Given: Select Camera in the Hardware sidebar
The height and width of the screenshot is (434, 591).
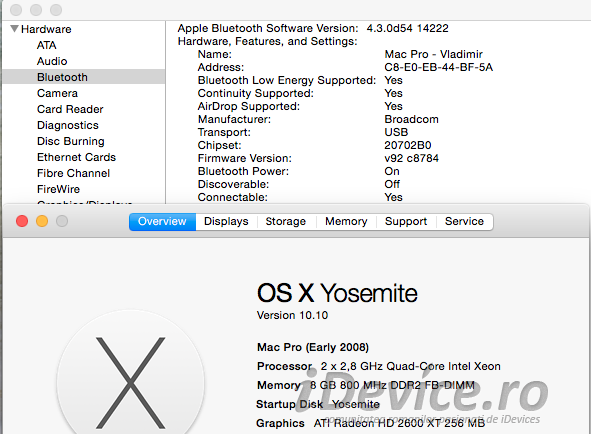Looking at the screenshot, I should point(57,93).
